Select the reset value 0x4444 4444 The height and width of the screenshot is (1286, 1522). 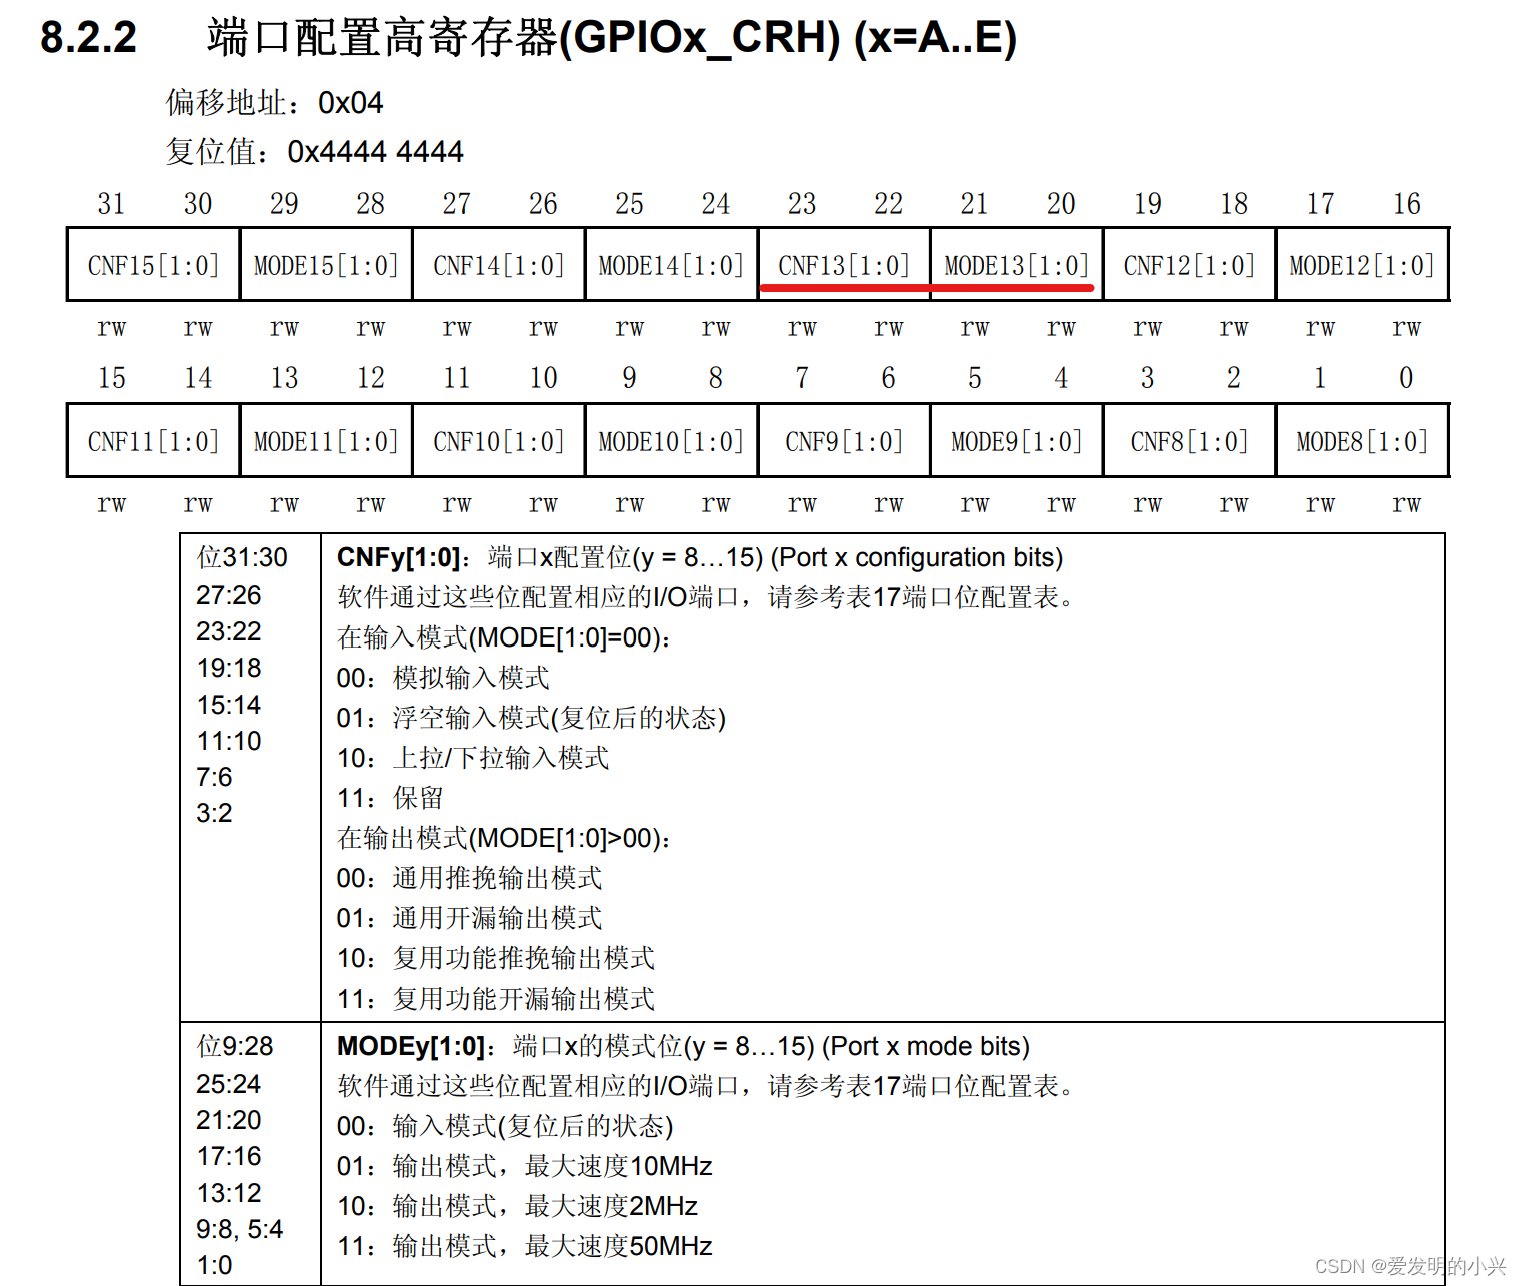(375, 152)
